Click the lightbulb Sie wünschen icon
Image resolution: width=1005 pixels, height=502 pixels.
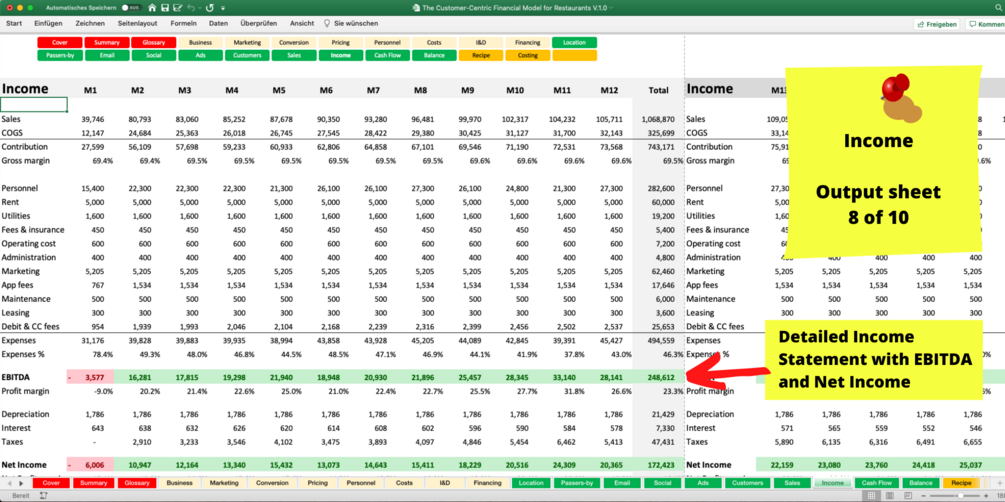[327, 23]
